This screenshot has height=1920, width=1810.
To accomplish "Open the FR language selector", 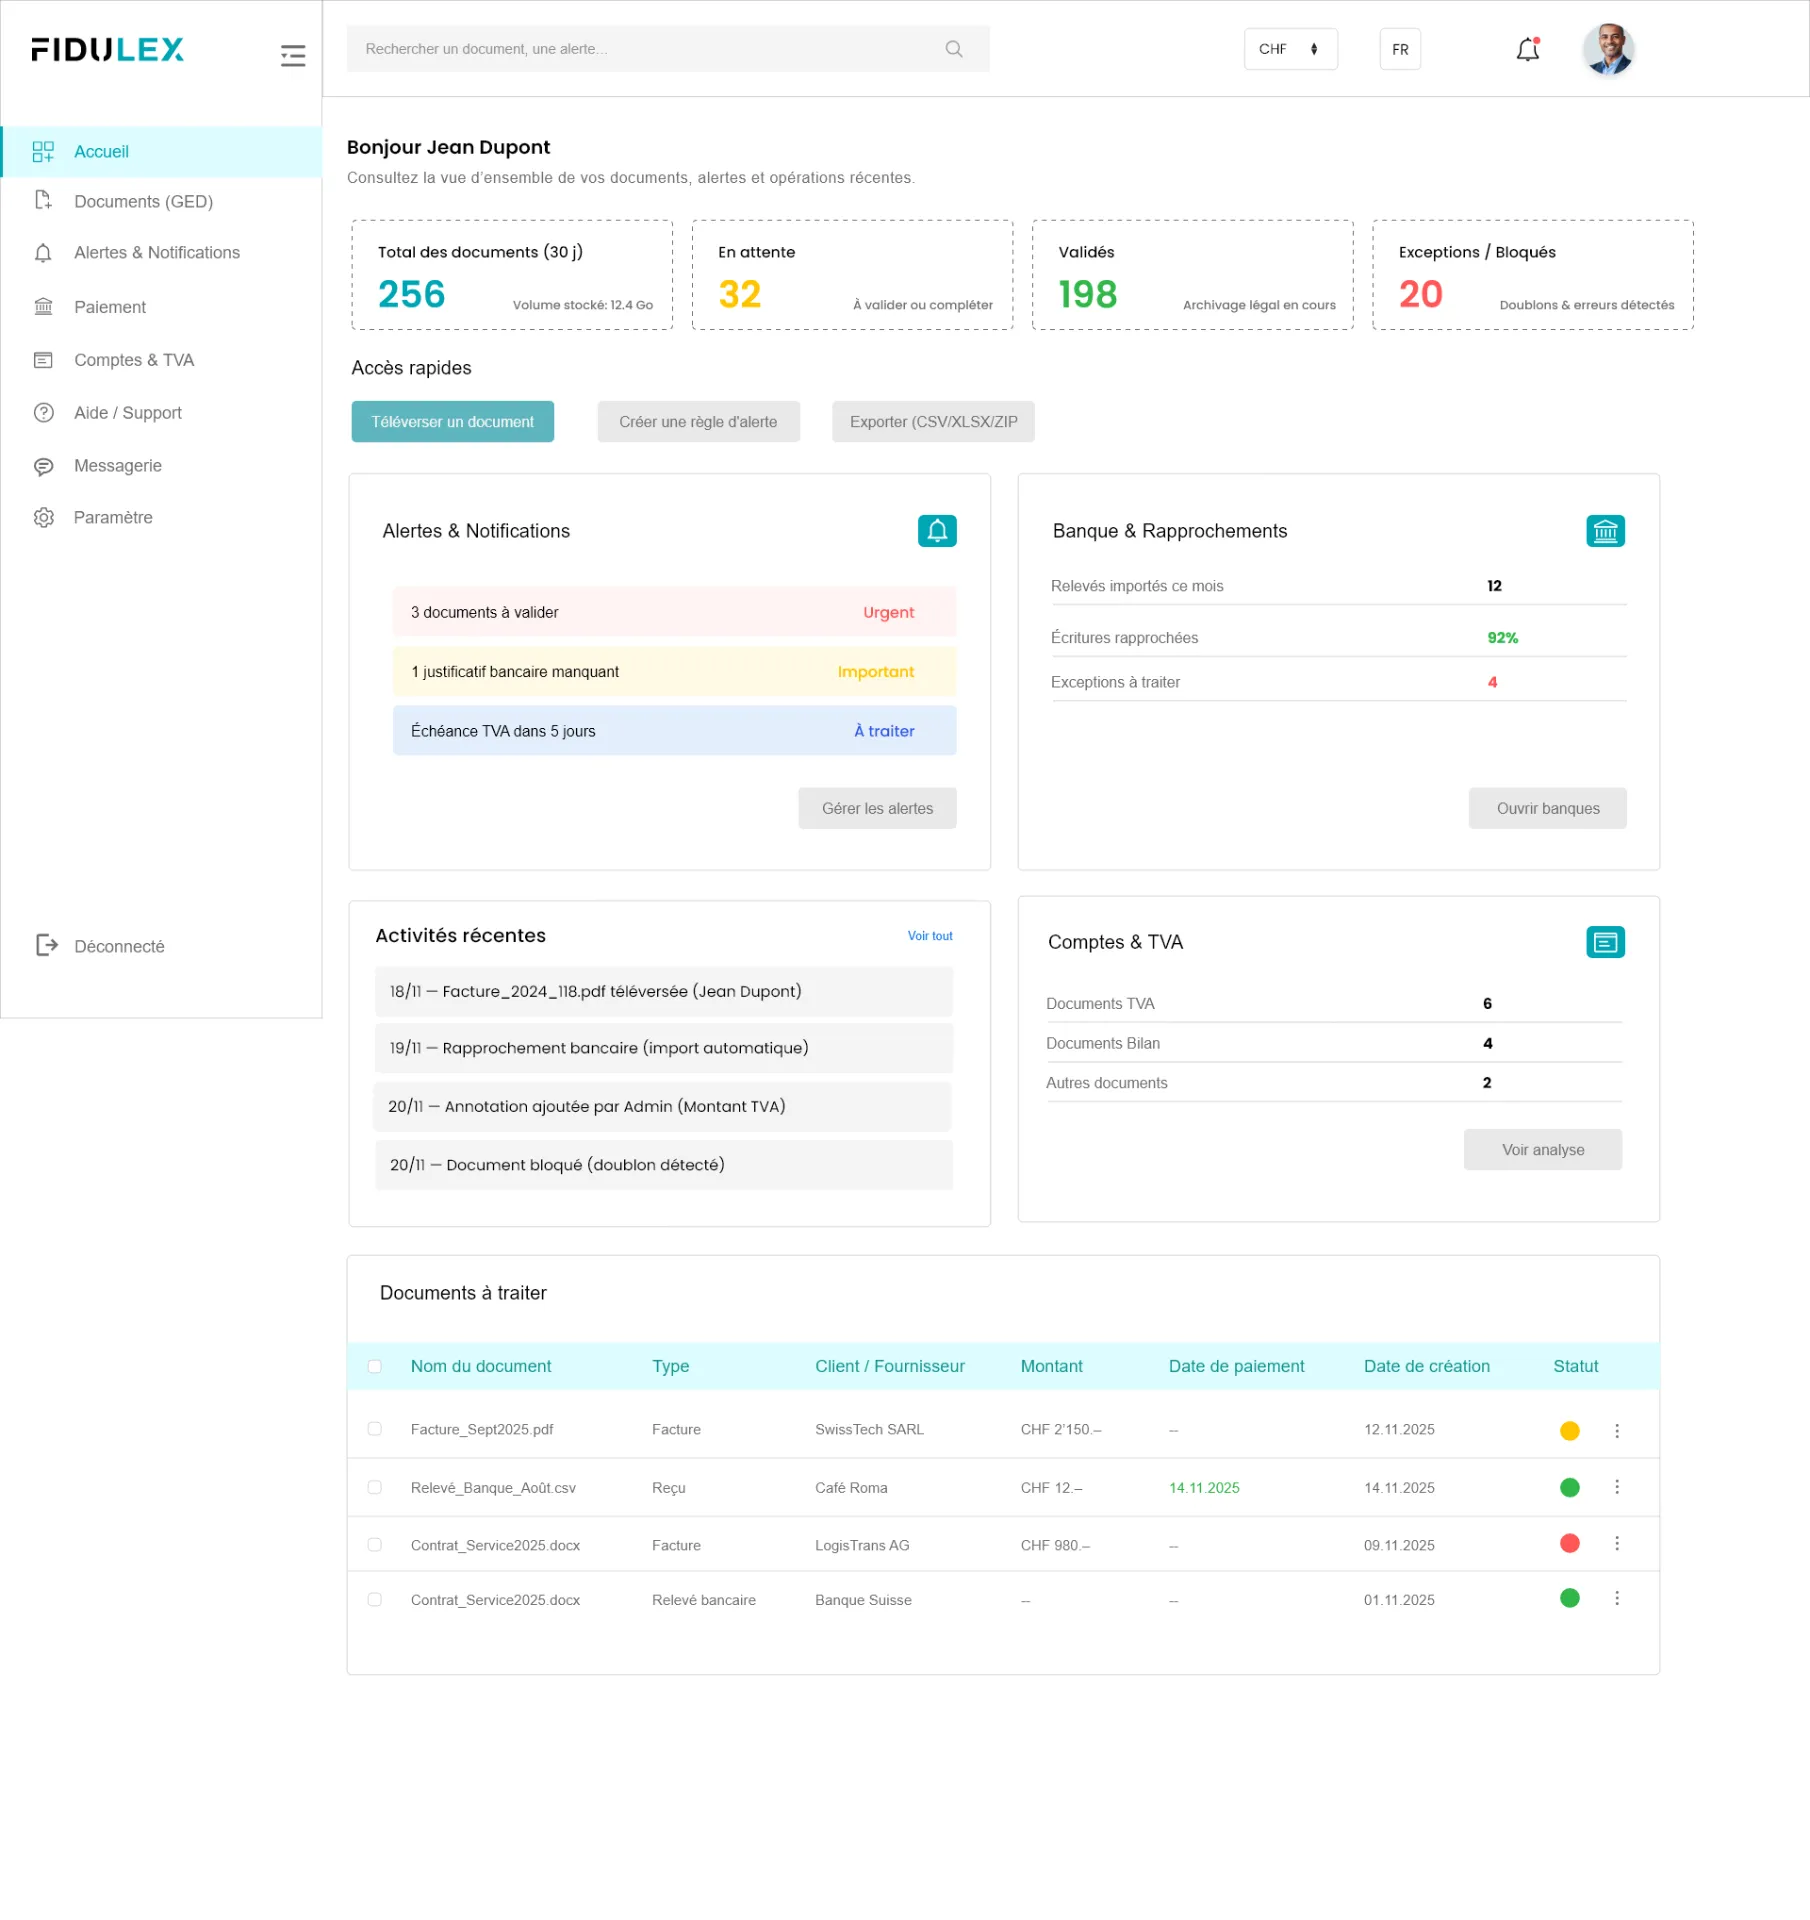I will (1399, 49).
